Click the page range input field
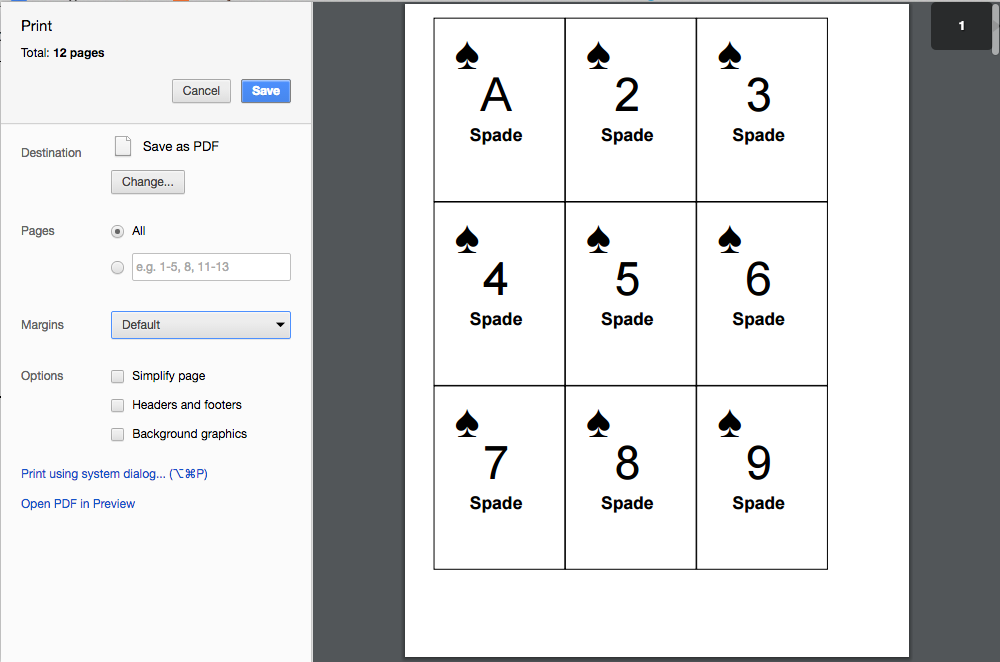1000x662 pixels. click(x=211, y=267)
